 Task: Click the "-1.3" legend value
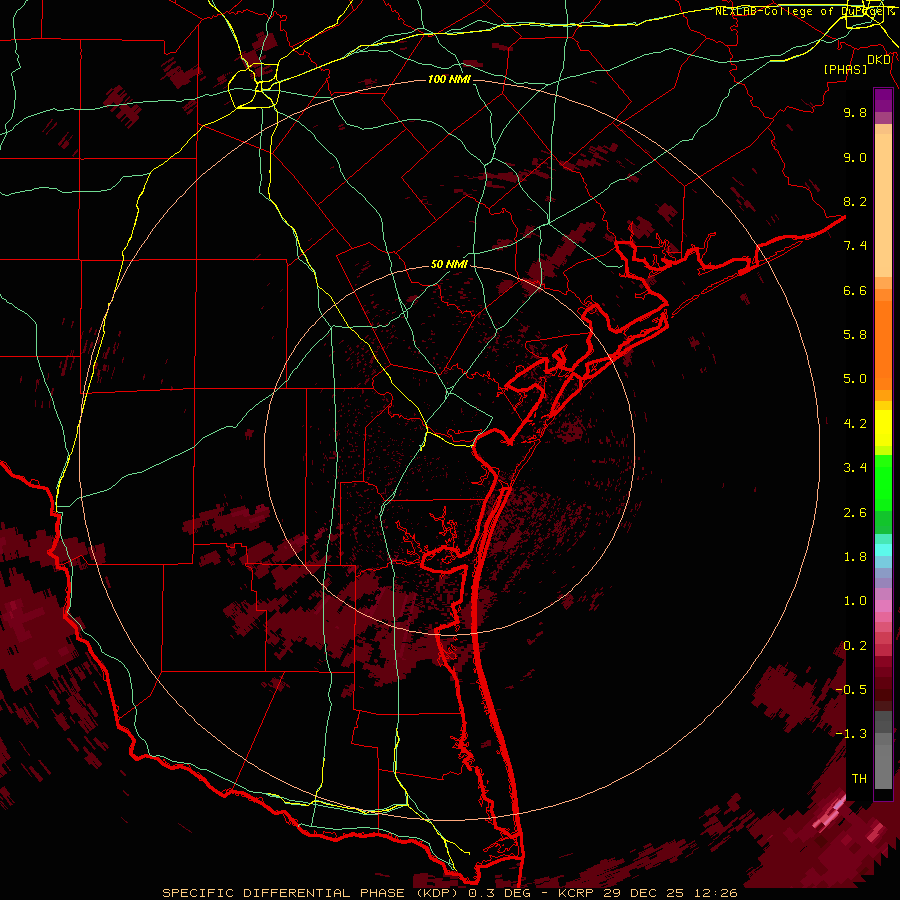(851, 734)
